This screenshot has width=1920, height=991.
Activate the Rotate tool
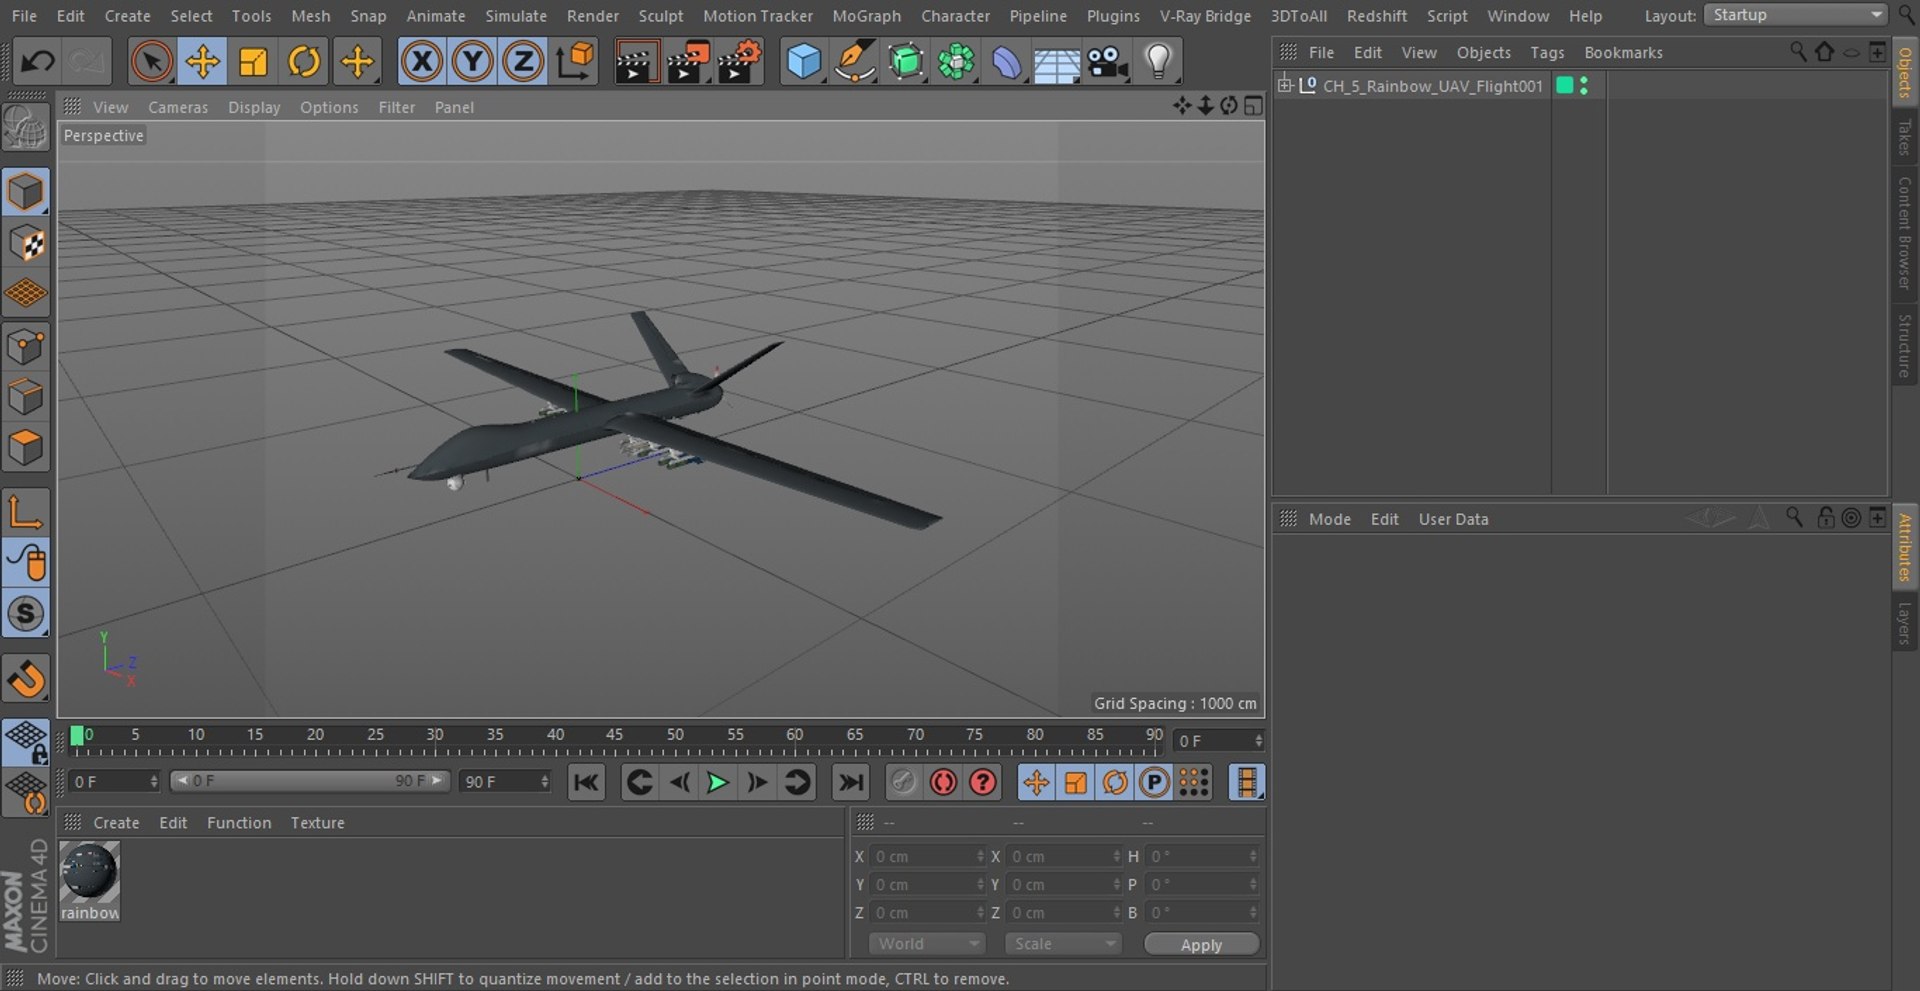pos(304,62)
